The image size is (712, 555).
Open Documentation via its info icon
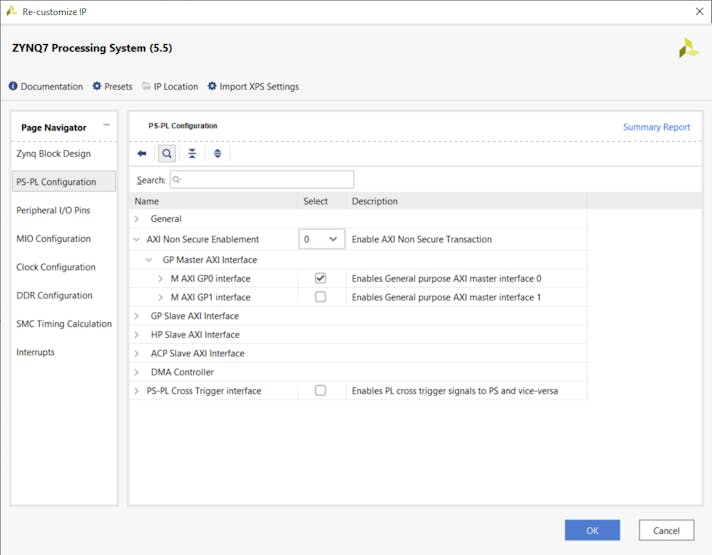(x=14, y=87)
